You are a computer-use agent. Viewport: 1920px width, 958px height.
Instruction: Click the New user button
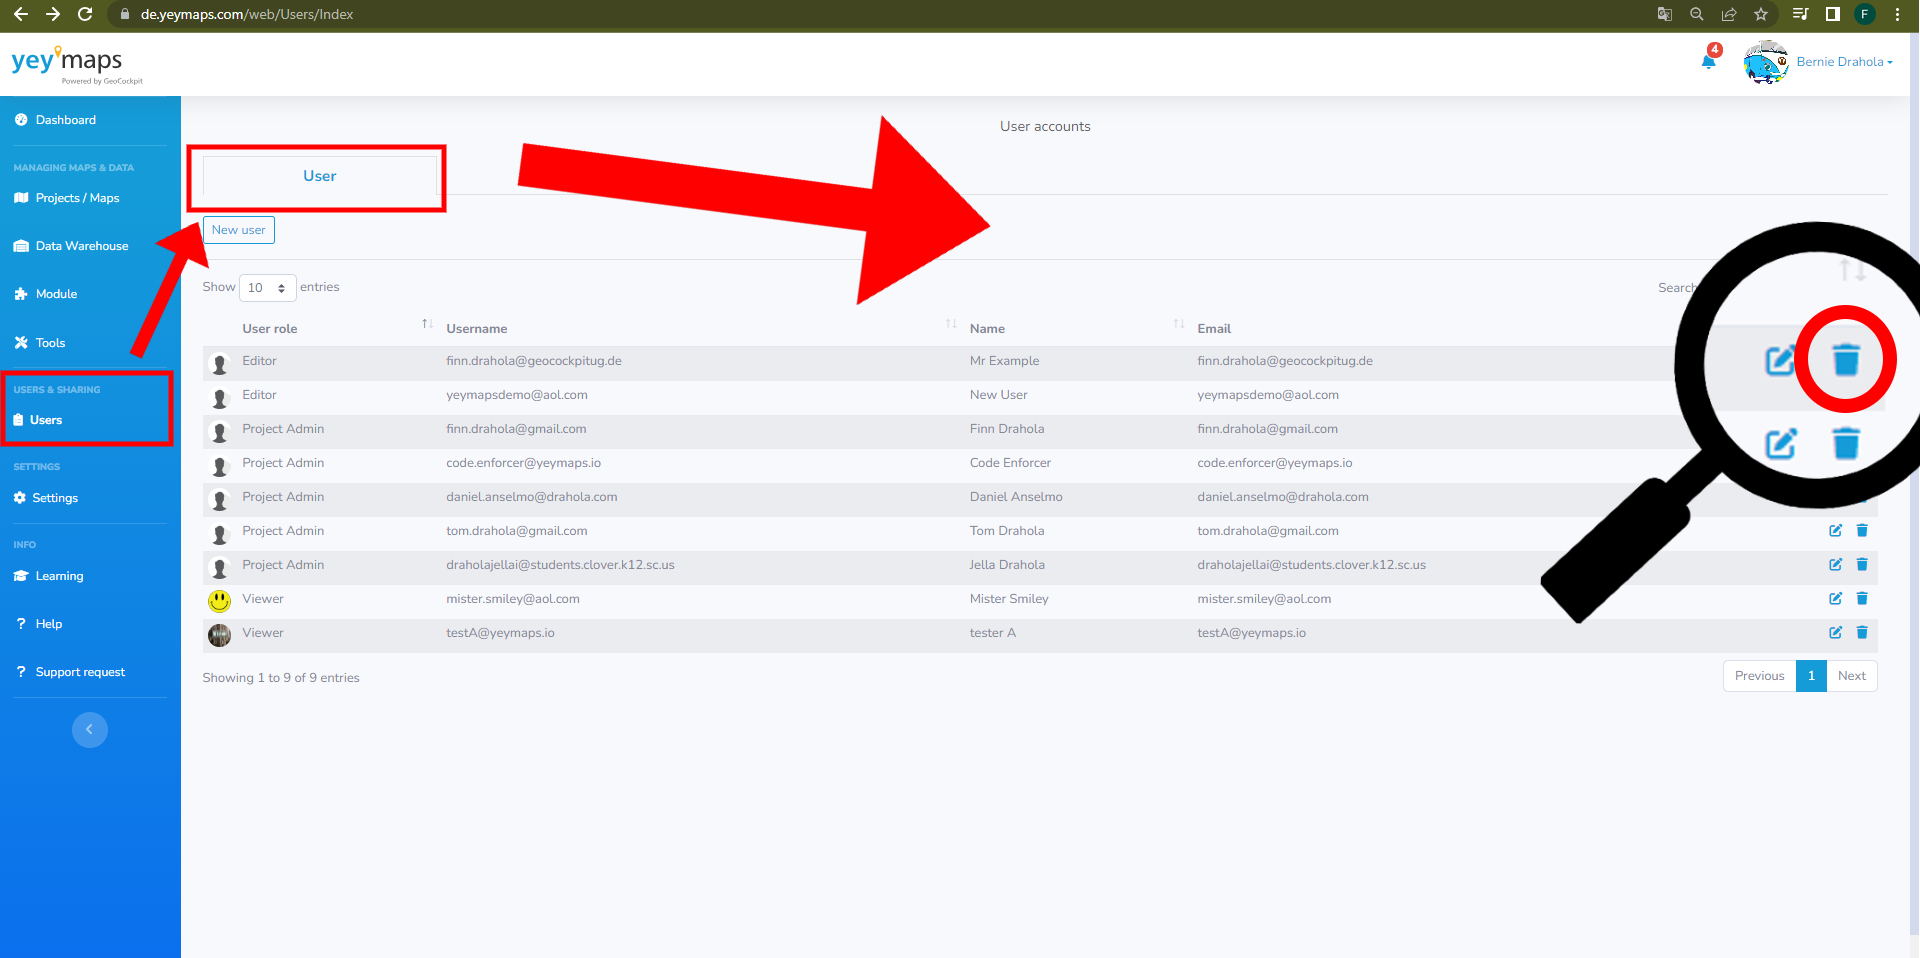point(238,229)
